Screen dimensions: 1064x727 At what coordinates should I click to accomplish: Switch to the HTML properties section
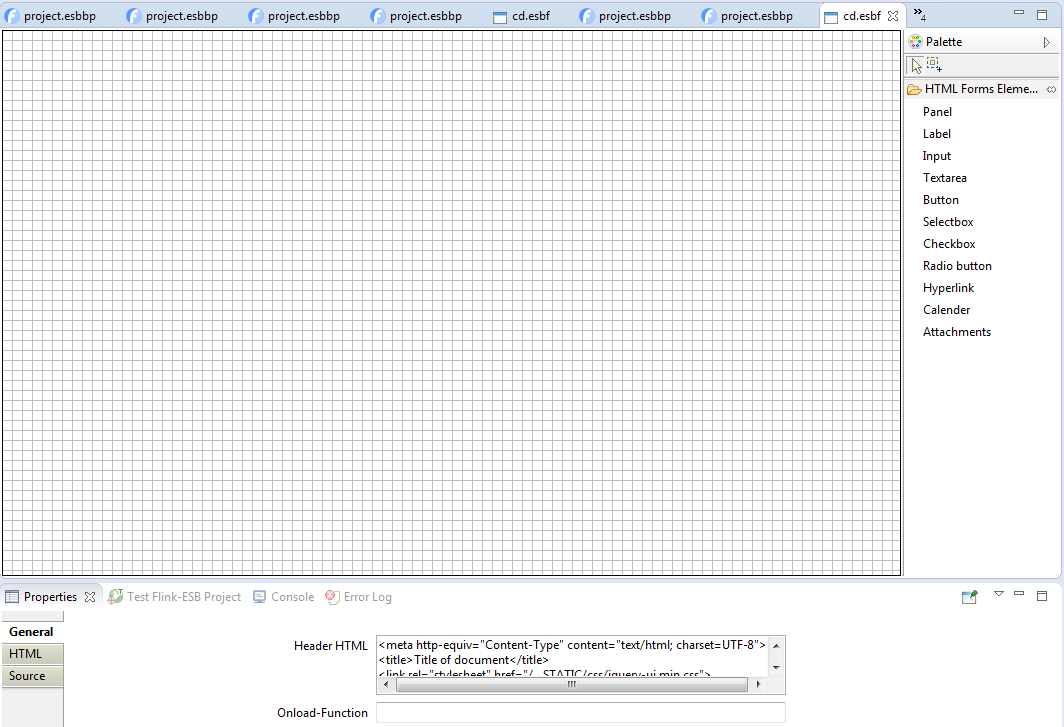click(26, 654)
